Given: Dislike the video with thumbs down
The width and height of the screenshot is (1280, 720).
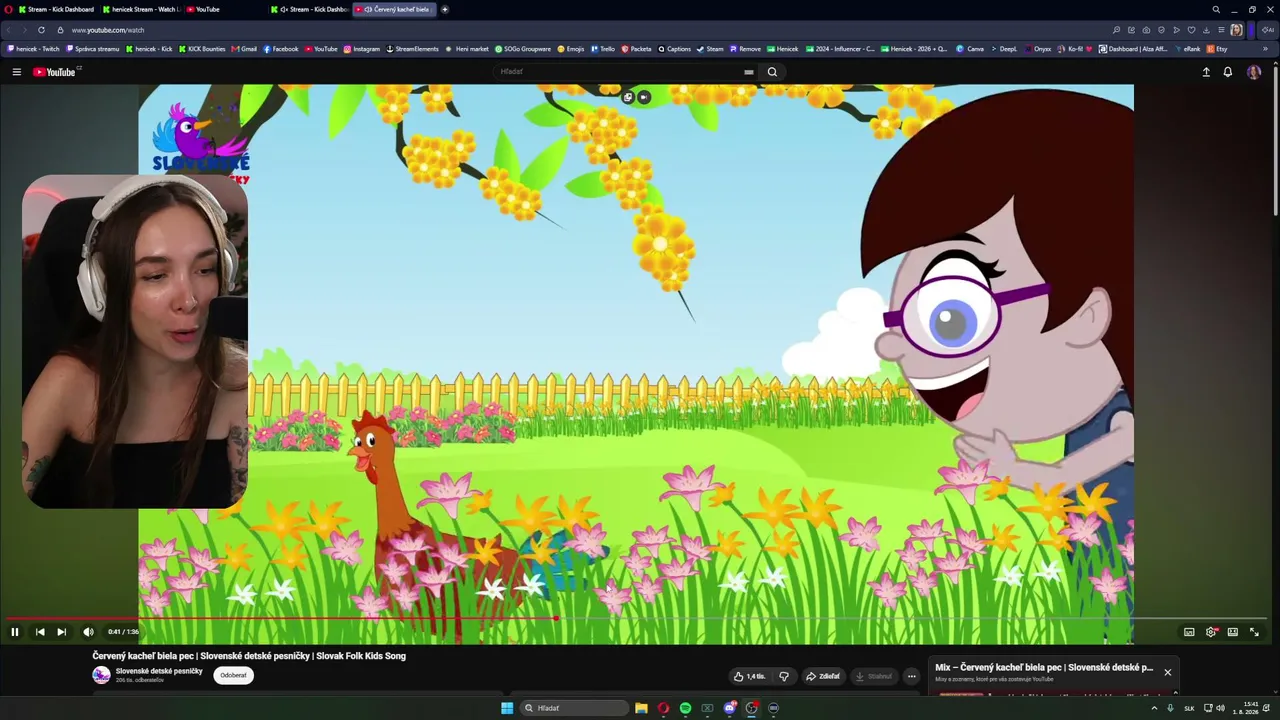Looking at the screenshot, I should click(784, 676).
